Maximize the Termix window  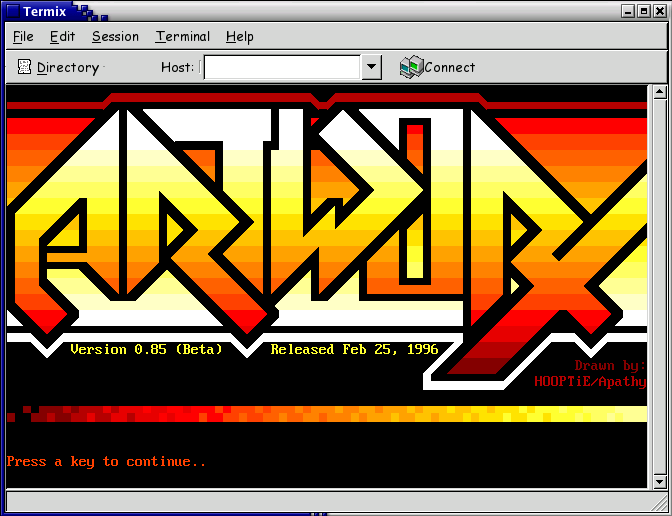(x=642, y=11)
